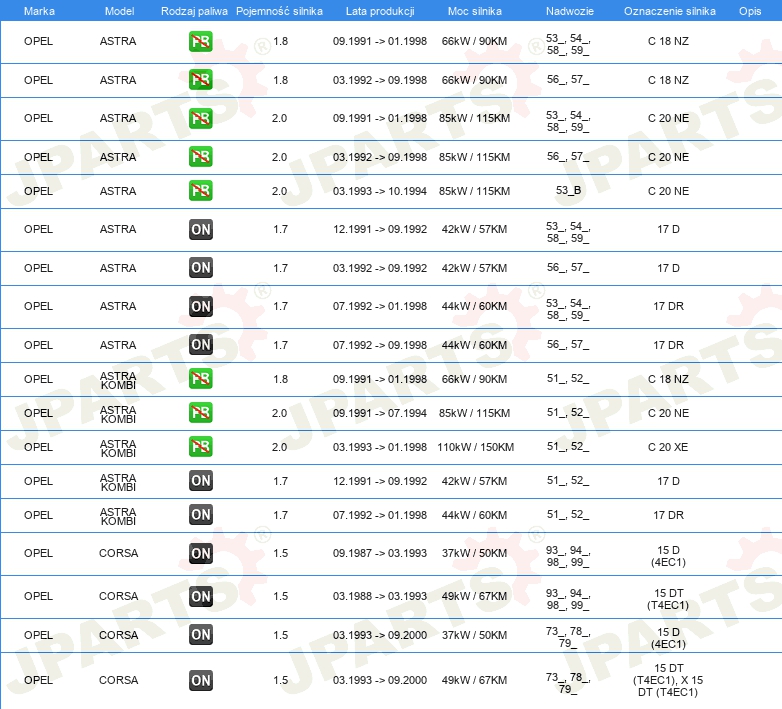Select engine code 17 D in the Astra Kombi row
782x709 pixels.
point(668,481)
